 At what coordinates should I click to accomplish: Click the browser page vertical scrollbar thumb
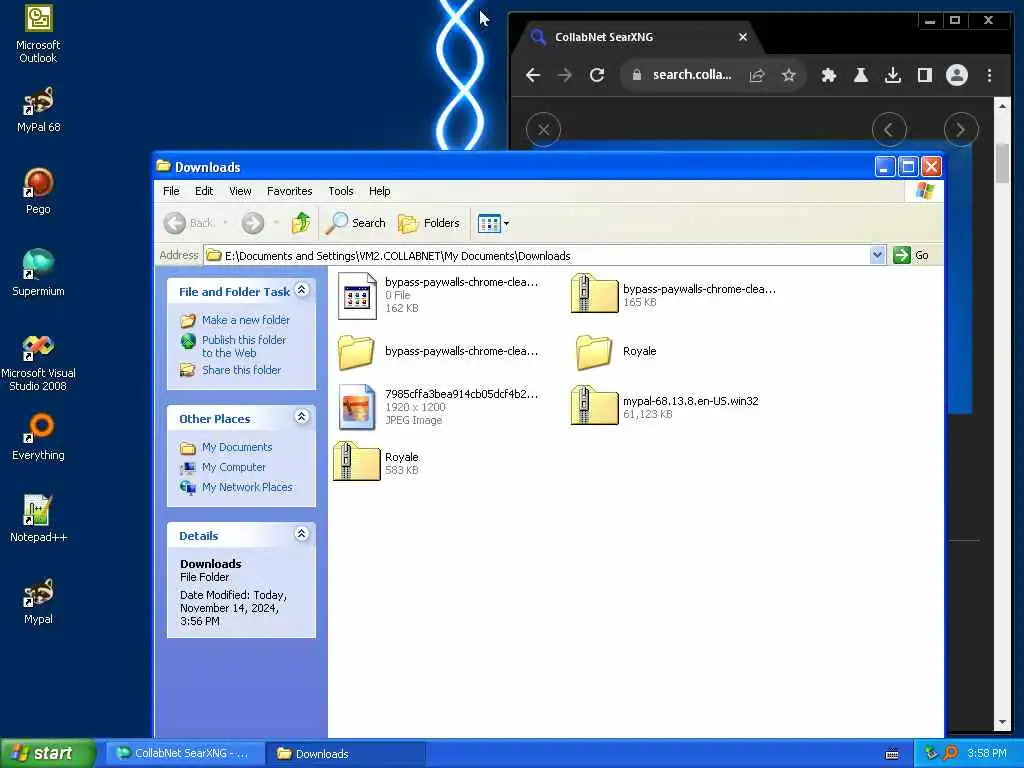point(1002,161)
